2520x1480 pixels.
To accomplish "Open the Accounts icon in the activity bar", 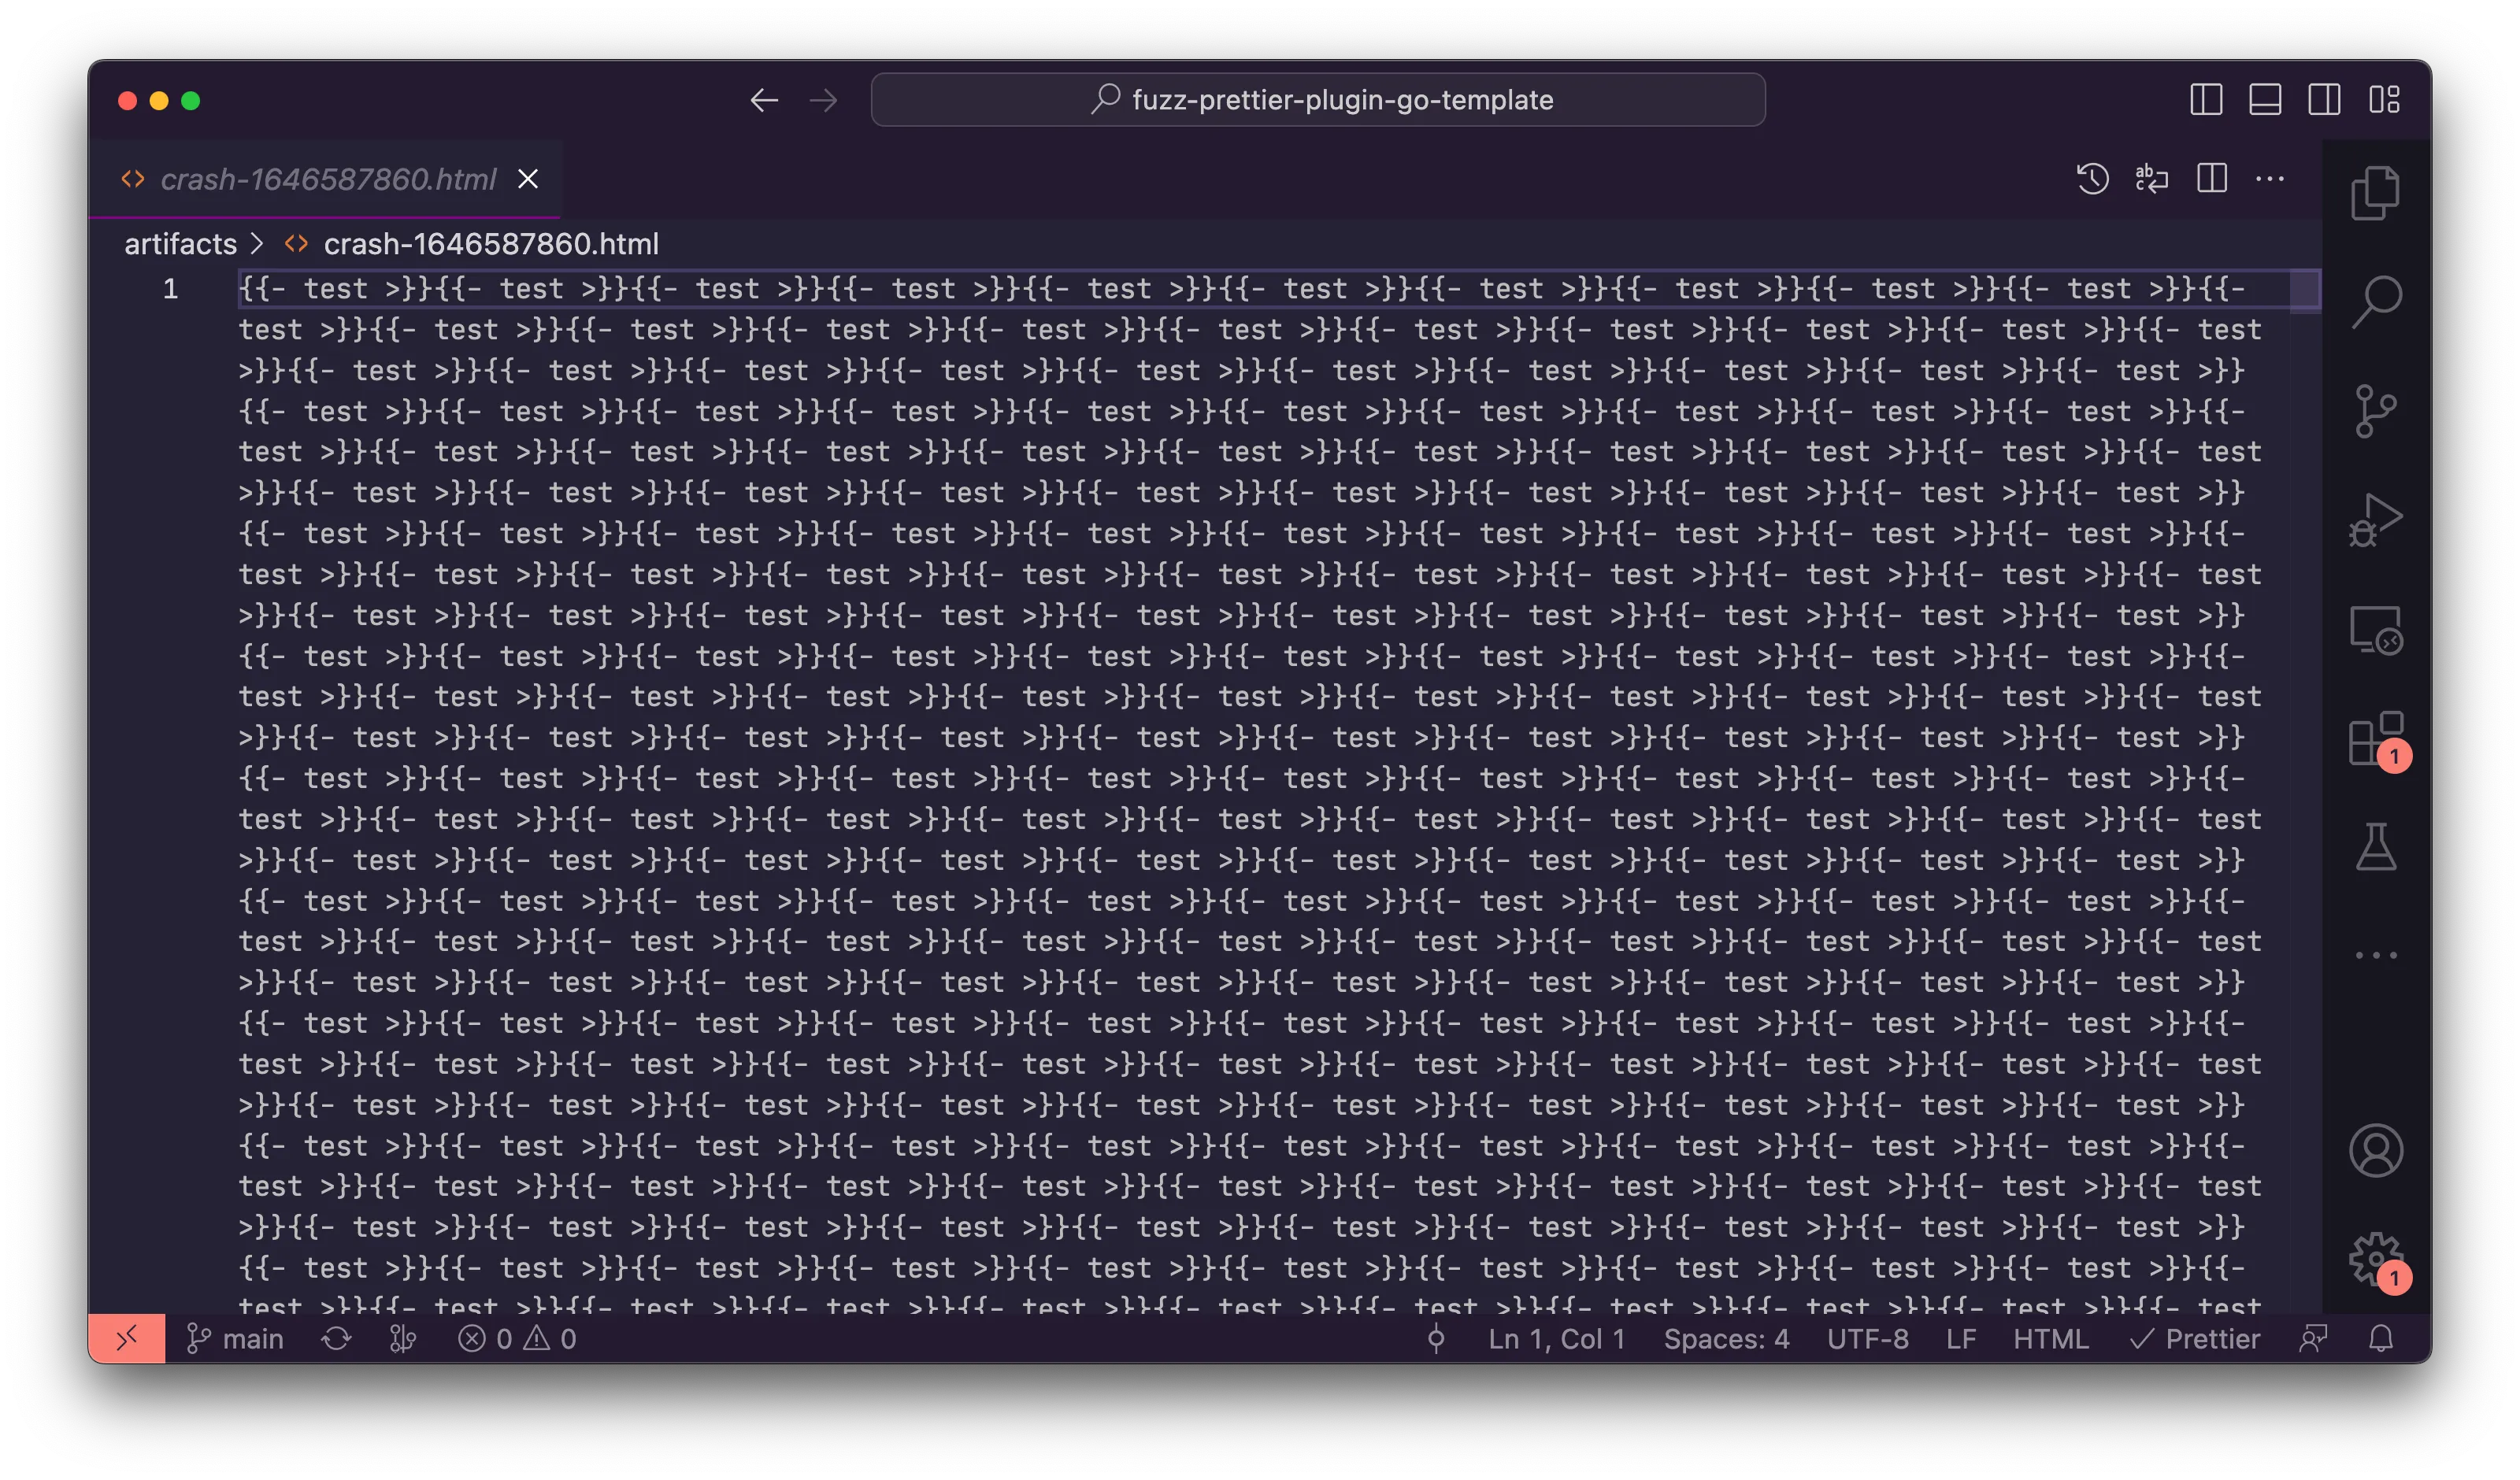I will (2375, 1150).
